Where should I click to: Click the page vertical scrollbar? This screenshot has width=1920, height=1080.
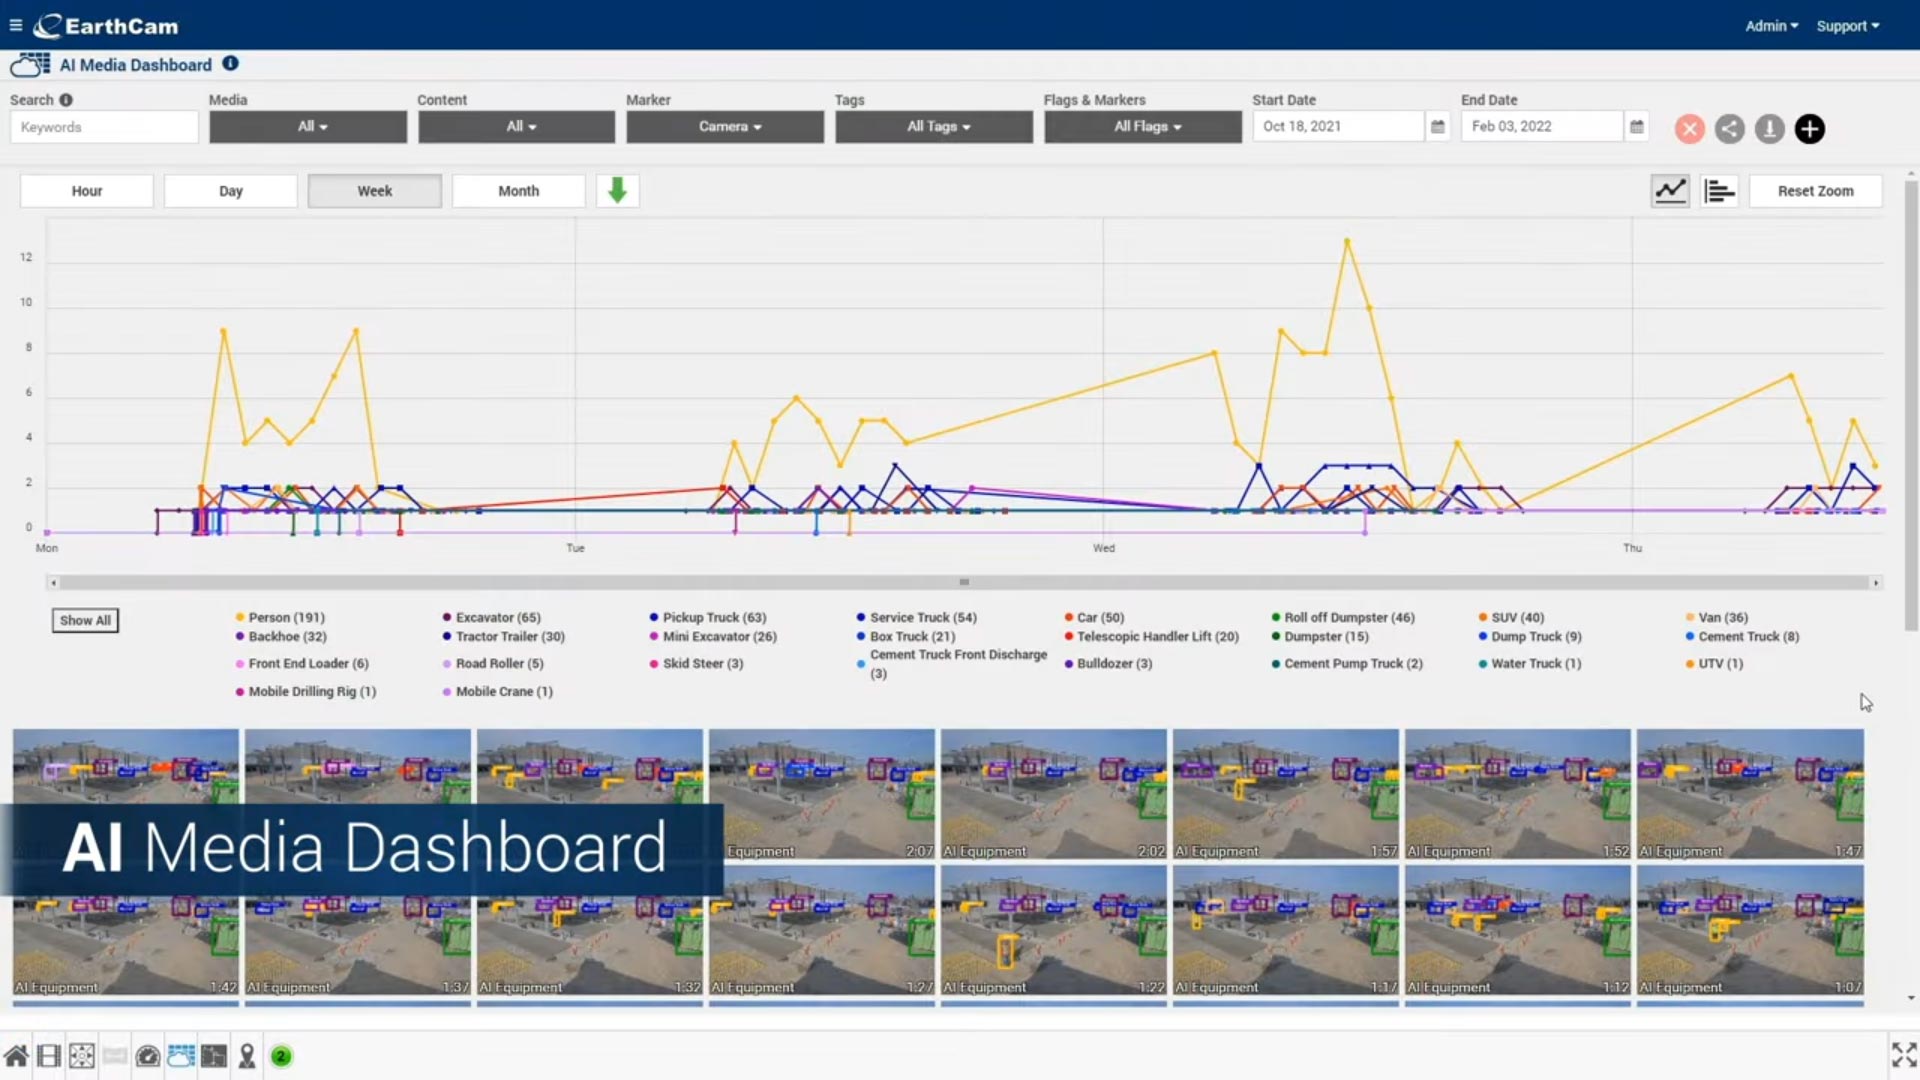pyautogui.click(x=1911, y=405)
